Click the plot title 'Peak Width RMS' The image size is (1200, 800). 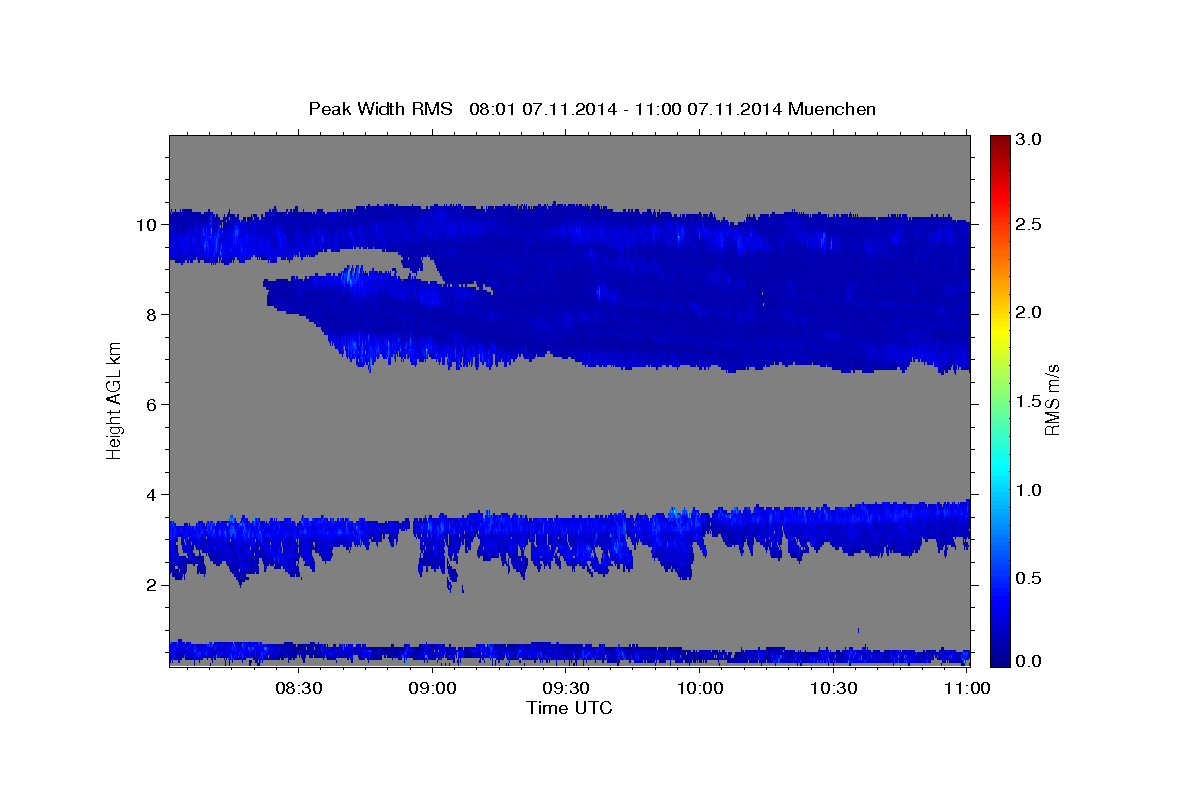click(380, 108)
